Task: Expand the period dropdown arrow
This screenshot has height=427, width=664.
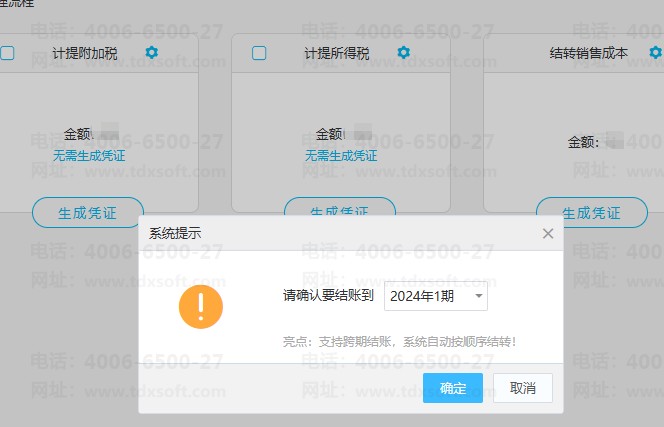Action: 479,296
